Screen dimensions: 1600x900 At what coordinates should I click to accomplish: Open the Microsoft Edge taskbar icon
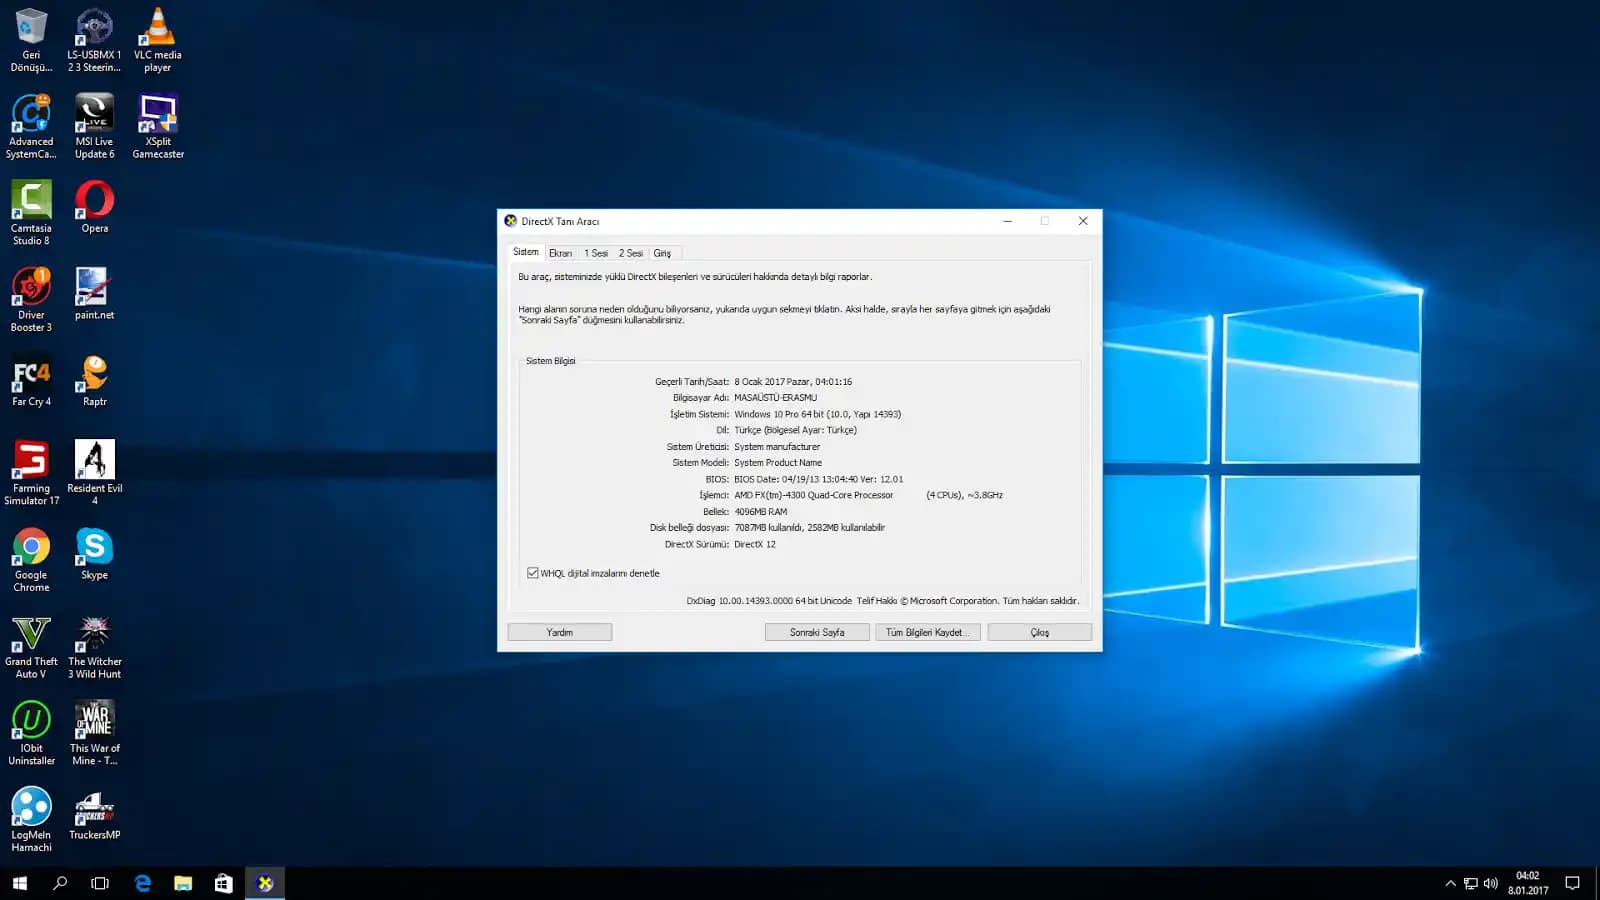click(x=143, y=883)
